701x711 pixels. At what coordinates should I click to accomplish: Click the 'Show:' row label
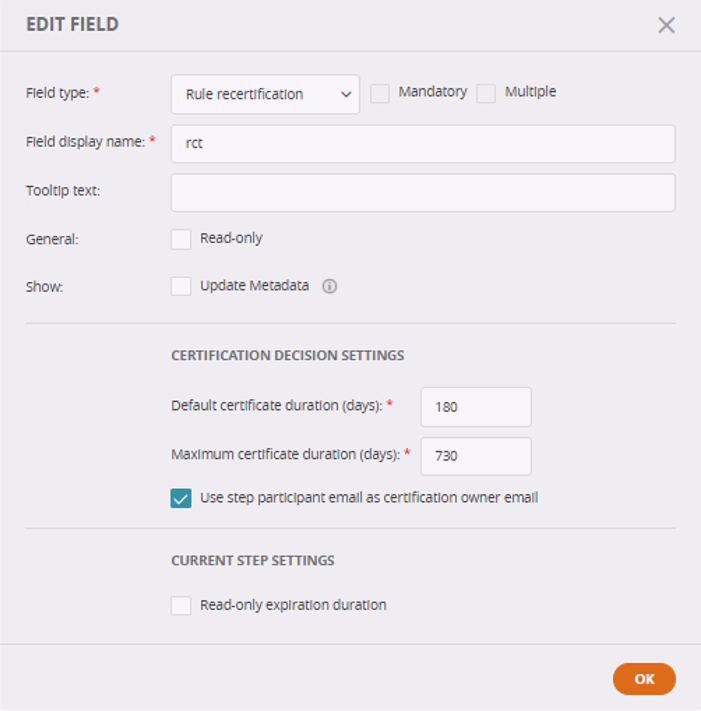[44, 287]
